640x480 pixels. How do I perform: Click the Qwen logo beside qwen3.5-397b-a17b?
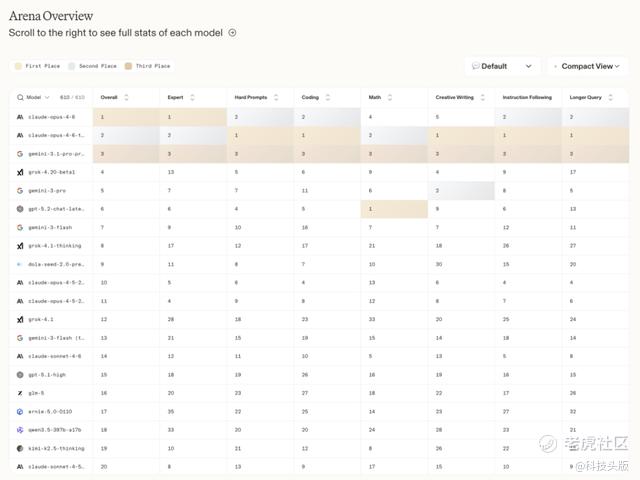pos(20,429)
